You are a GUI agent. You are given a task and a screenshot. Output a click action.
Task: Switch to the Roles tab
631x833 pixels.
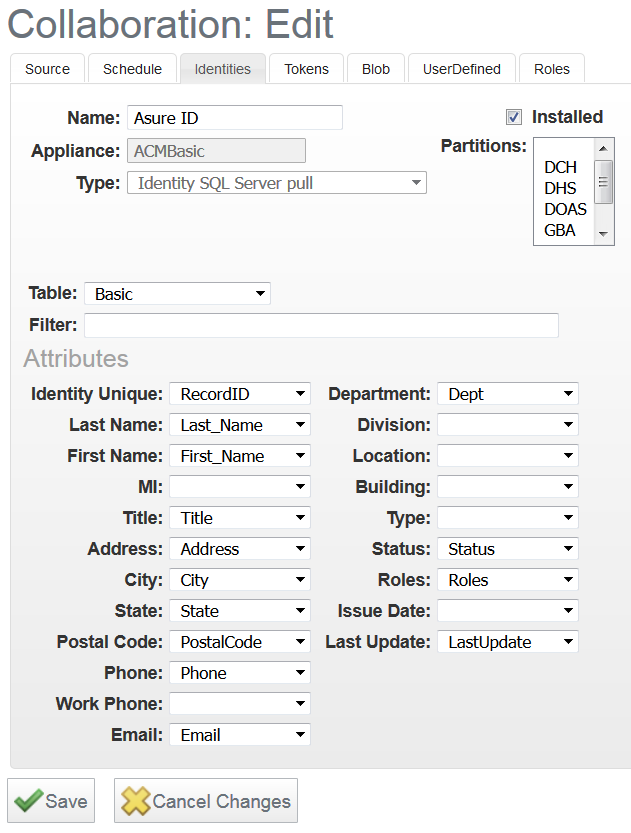pos(551,69)
